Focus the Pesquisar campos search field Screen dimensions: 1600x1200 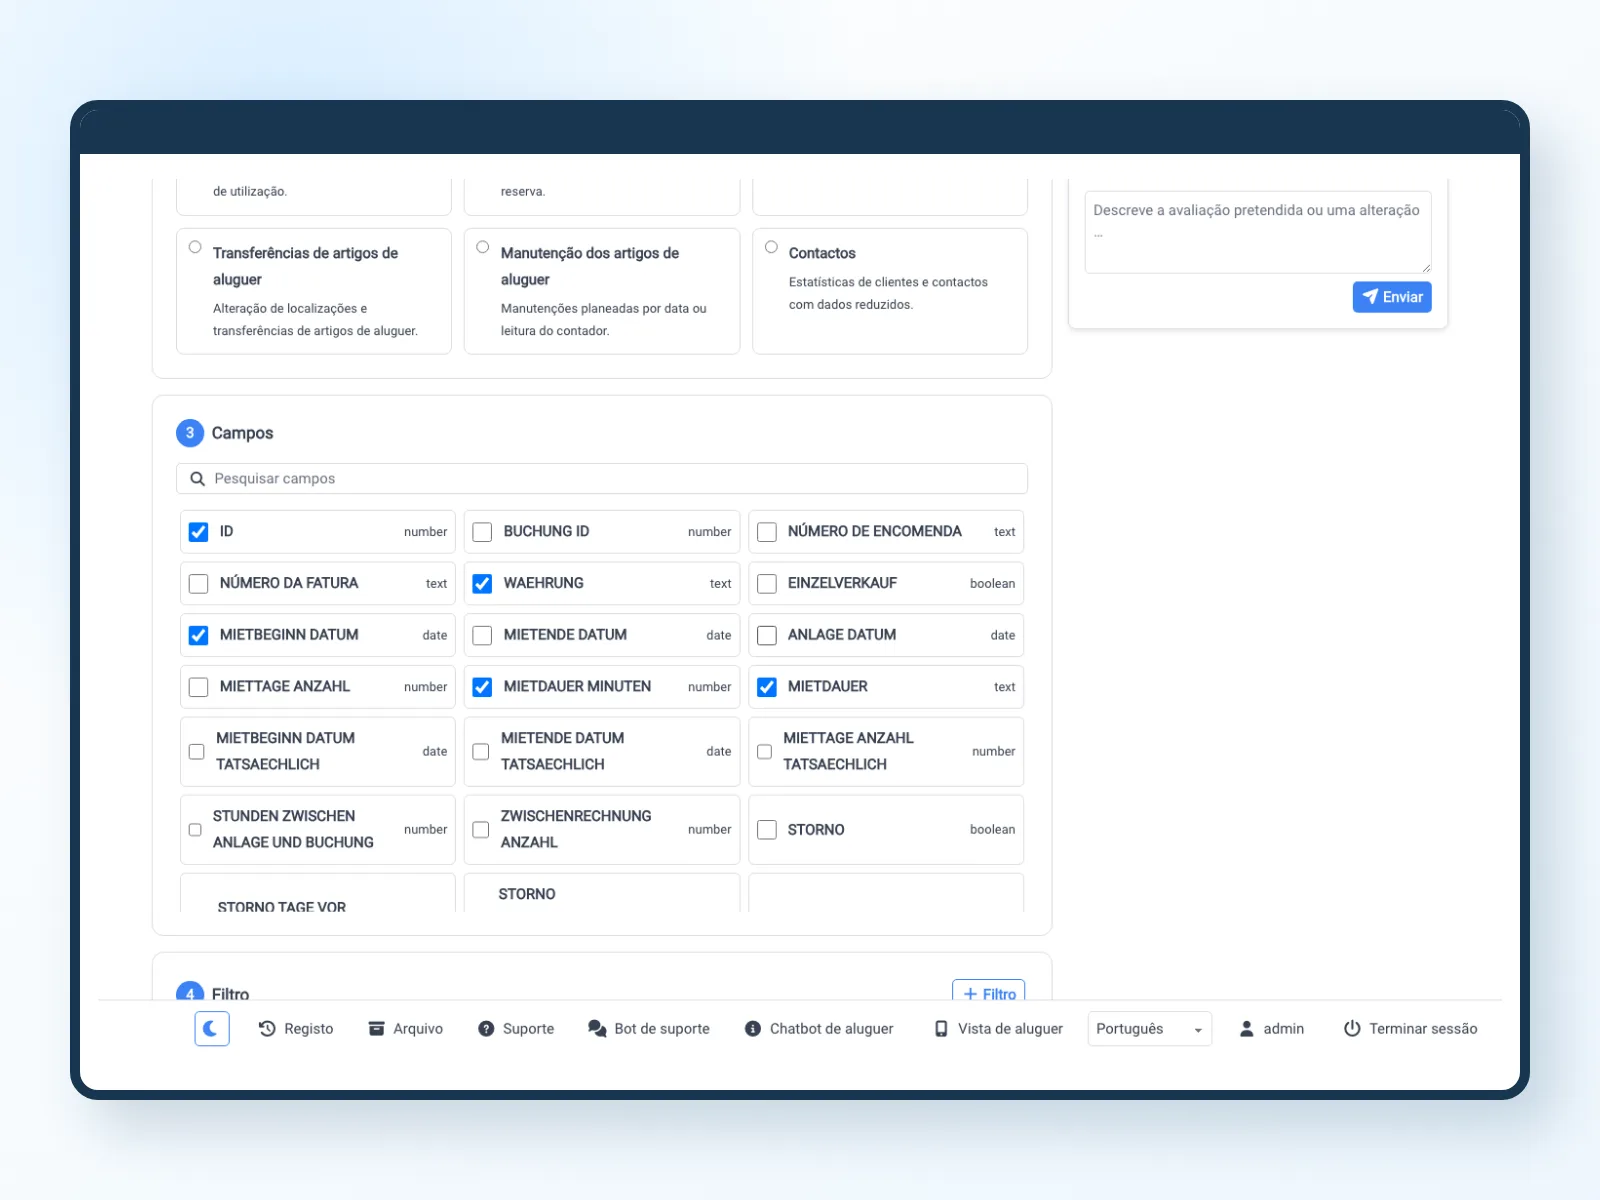[602, 479]
